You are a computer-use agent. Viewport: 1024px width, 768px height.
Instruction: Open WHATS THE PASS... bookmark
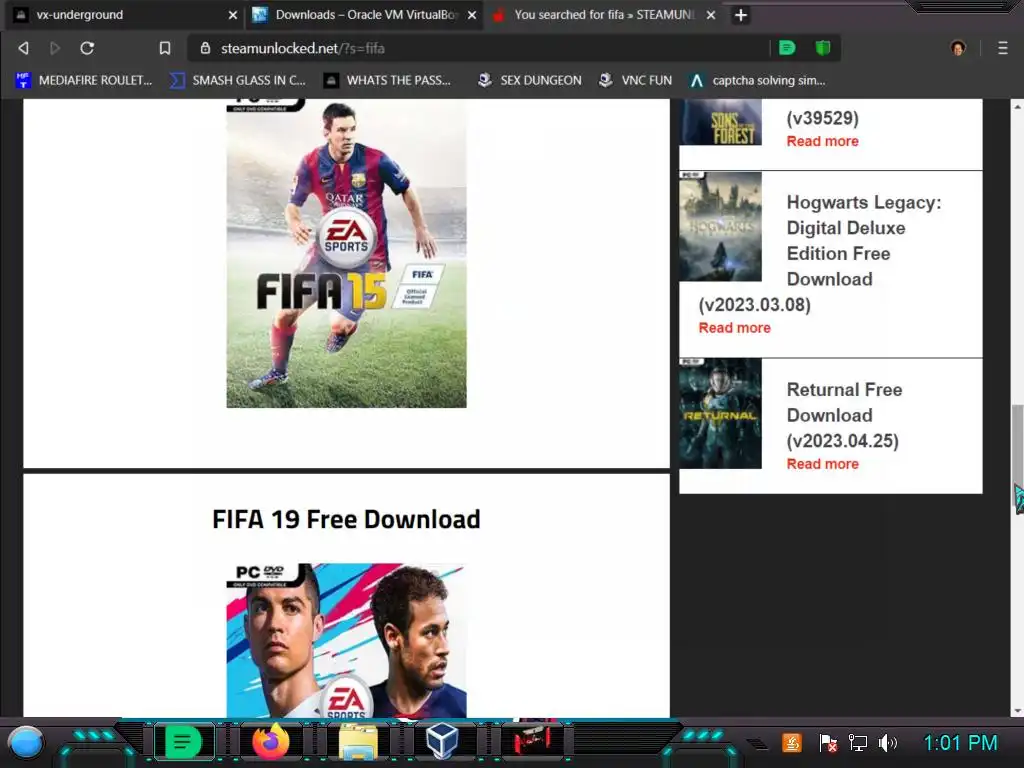click(x=388, y=80)
